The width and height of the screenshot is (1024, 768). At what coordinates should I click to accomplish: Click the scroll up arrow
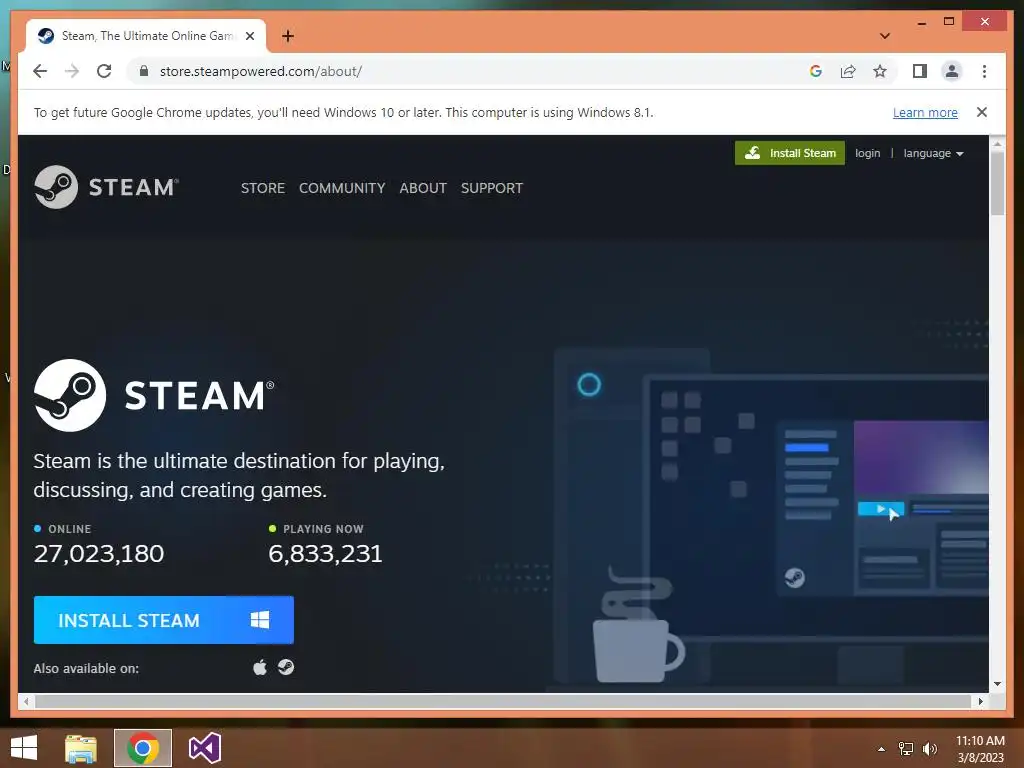(x=997, y=143)
